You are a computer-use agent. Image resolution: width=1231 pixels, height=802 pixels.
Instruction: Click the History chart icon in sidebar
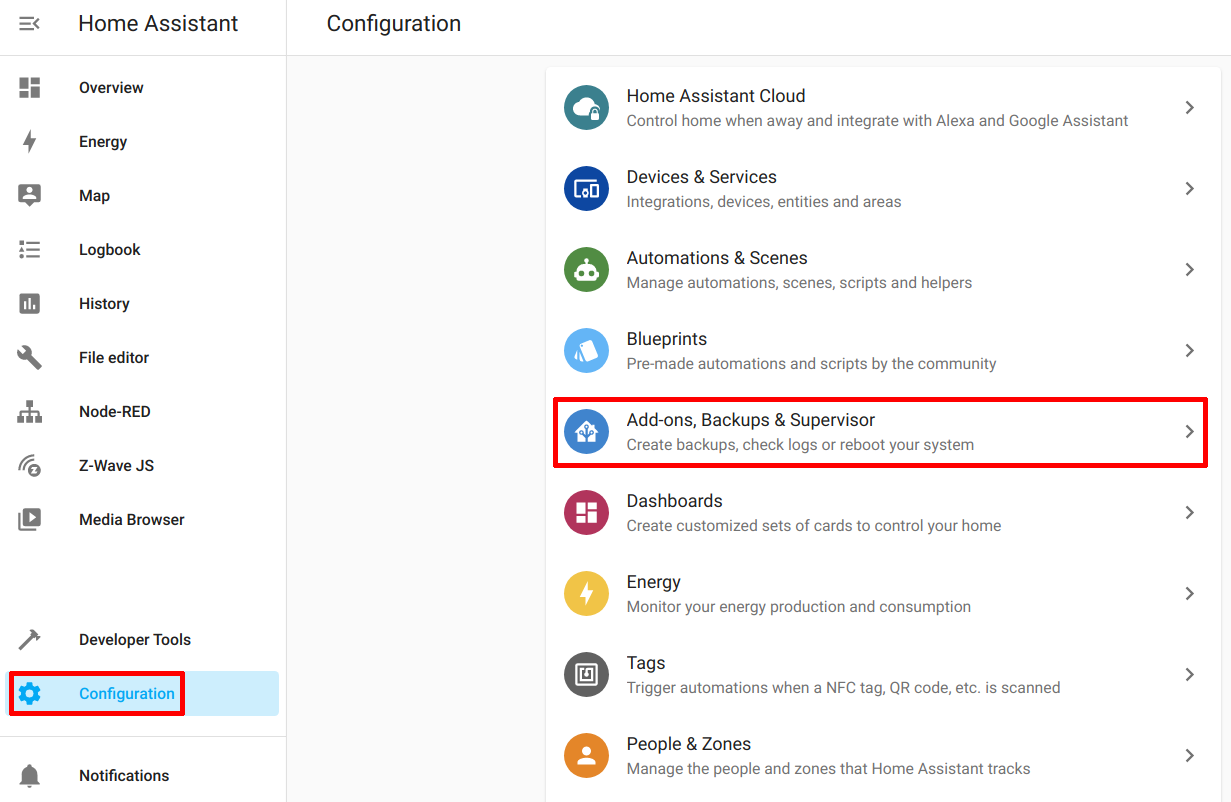[x=30, y=304]
